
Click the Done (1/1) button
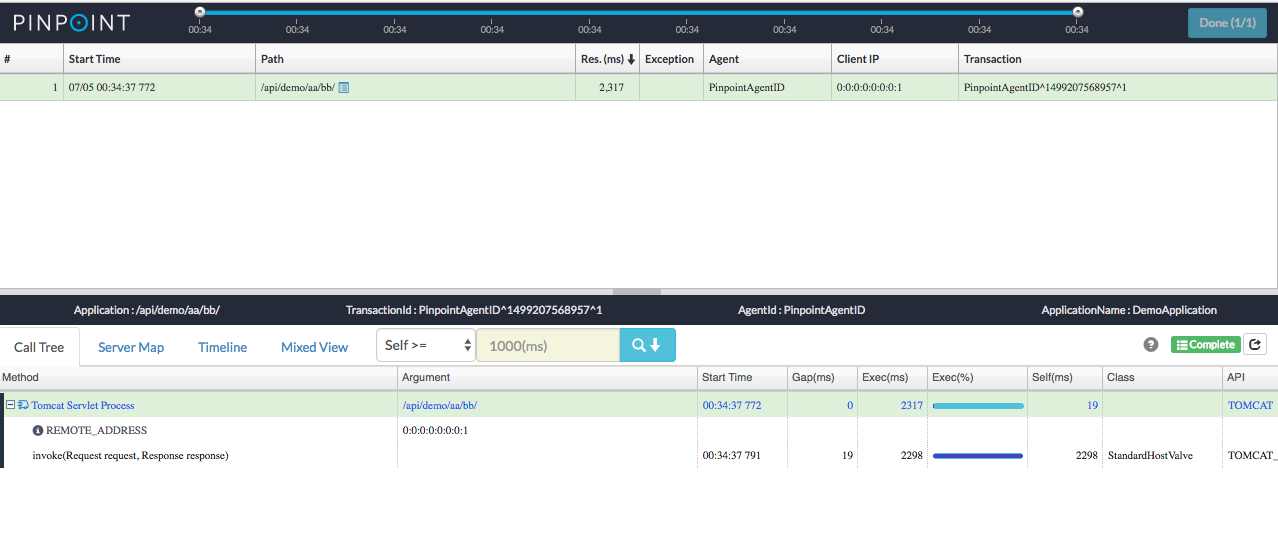[x=1227, y=22]
